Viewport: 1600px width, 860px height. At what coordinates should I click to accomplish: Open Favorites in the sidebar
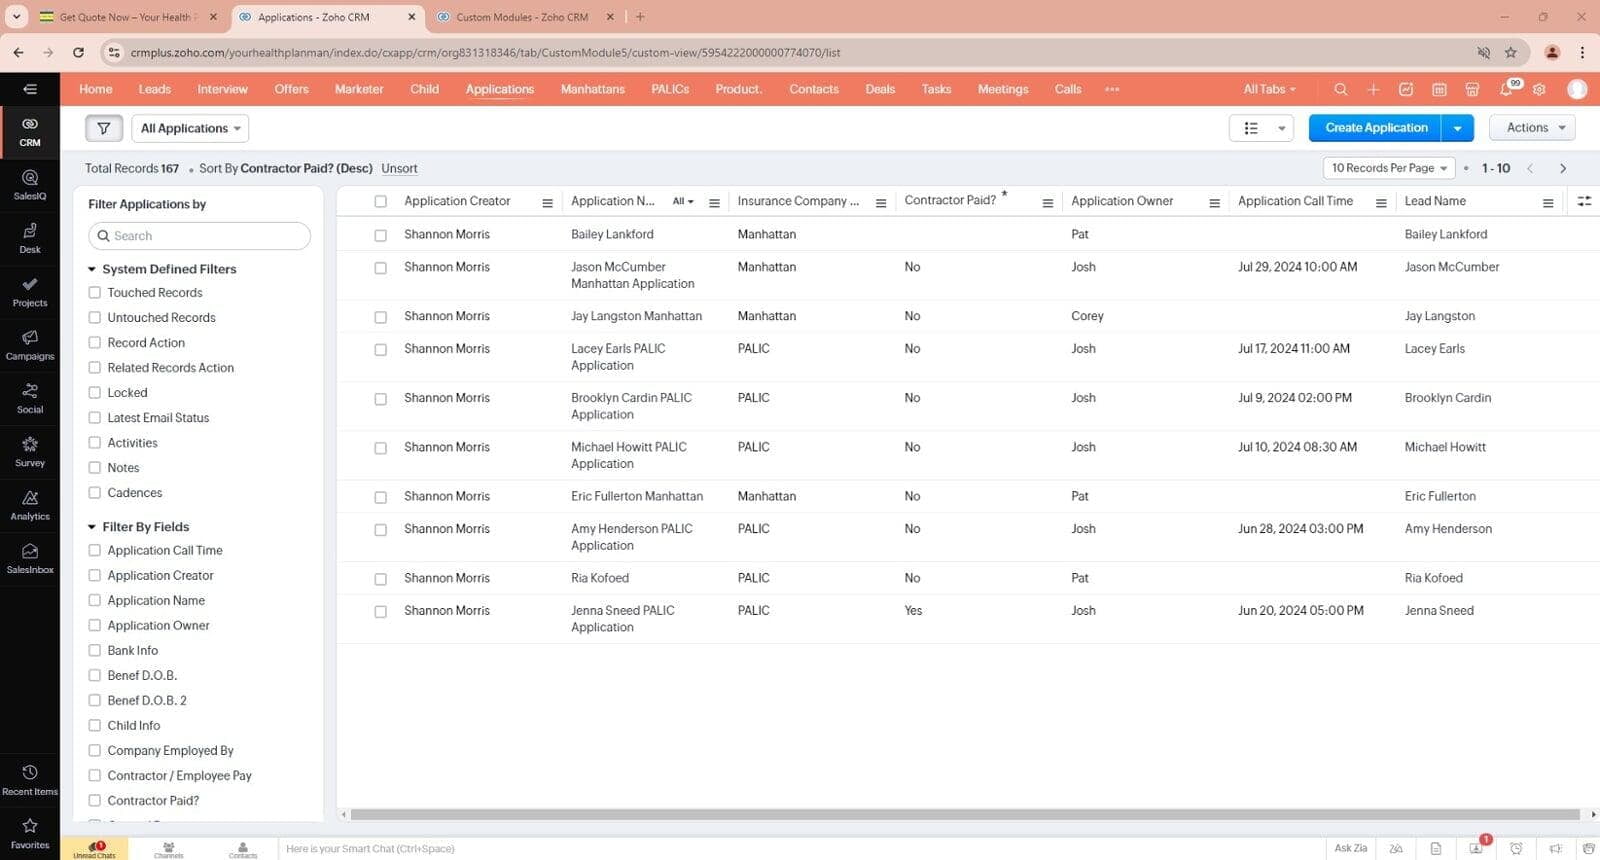pos(30,833)
